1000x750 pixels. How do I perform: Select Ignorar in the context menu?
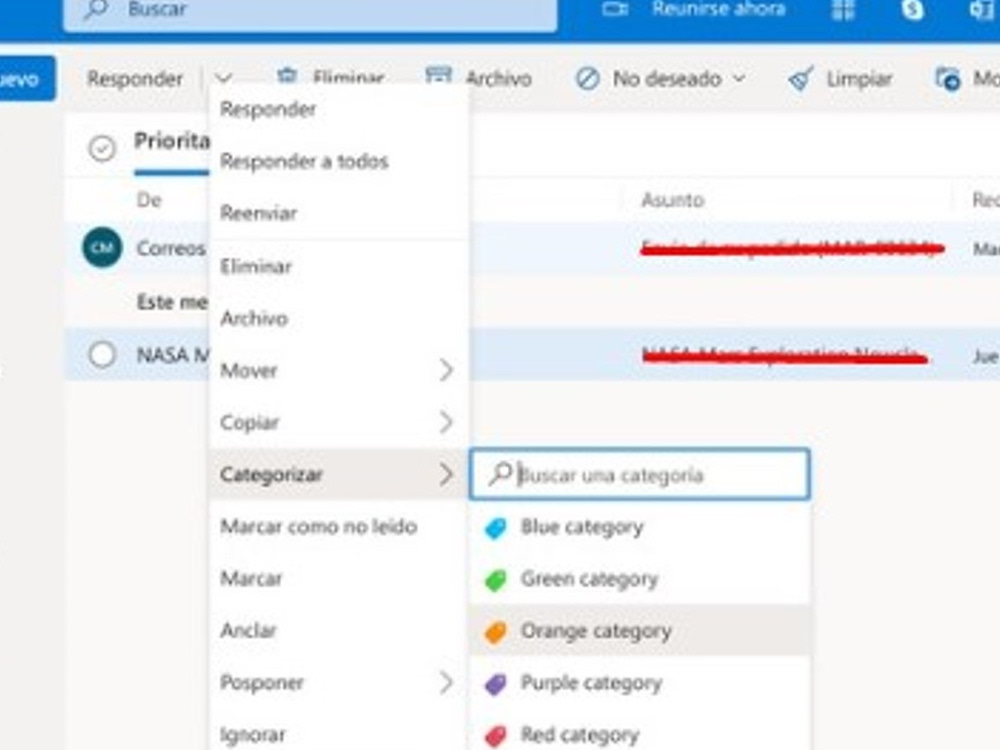[x=253, y=735]
